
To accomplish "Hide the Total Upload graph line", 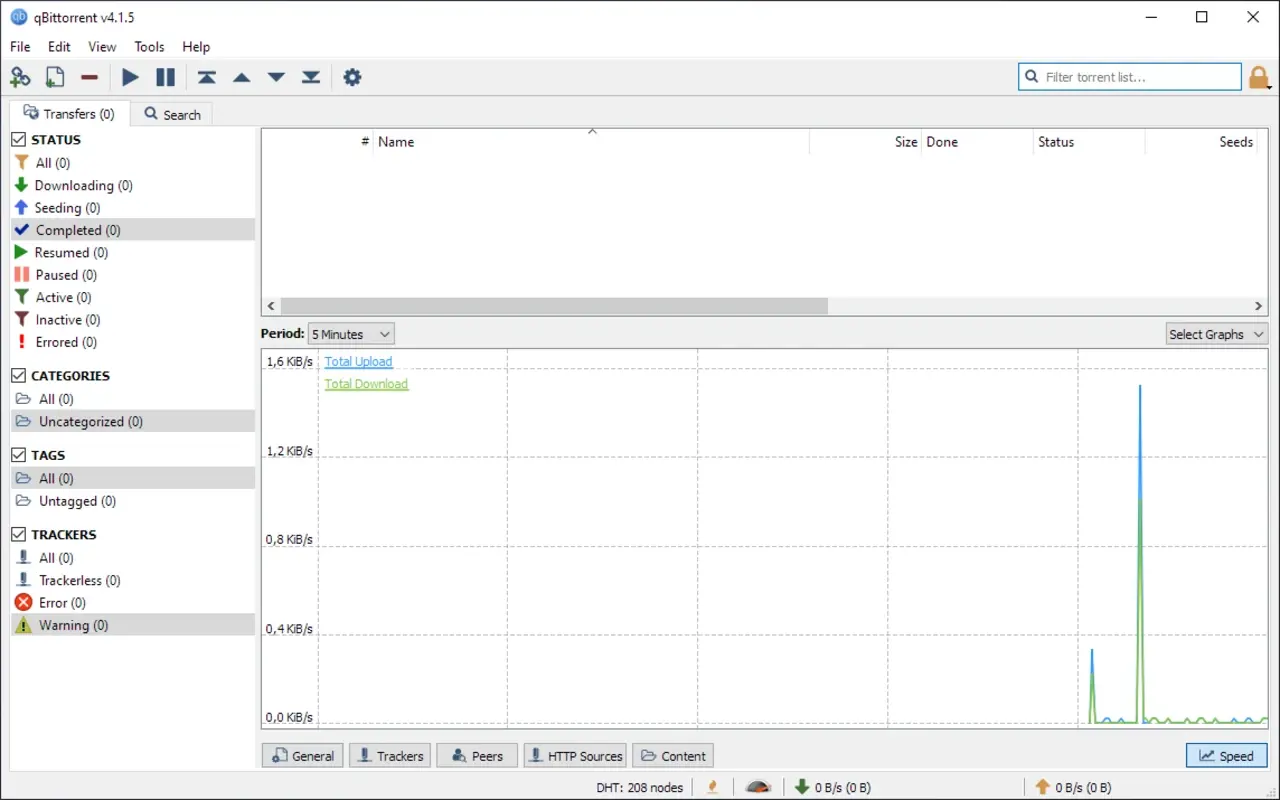I will click(358, 361).
